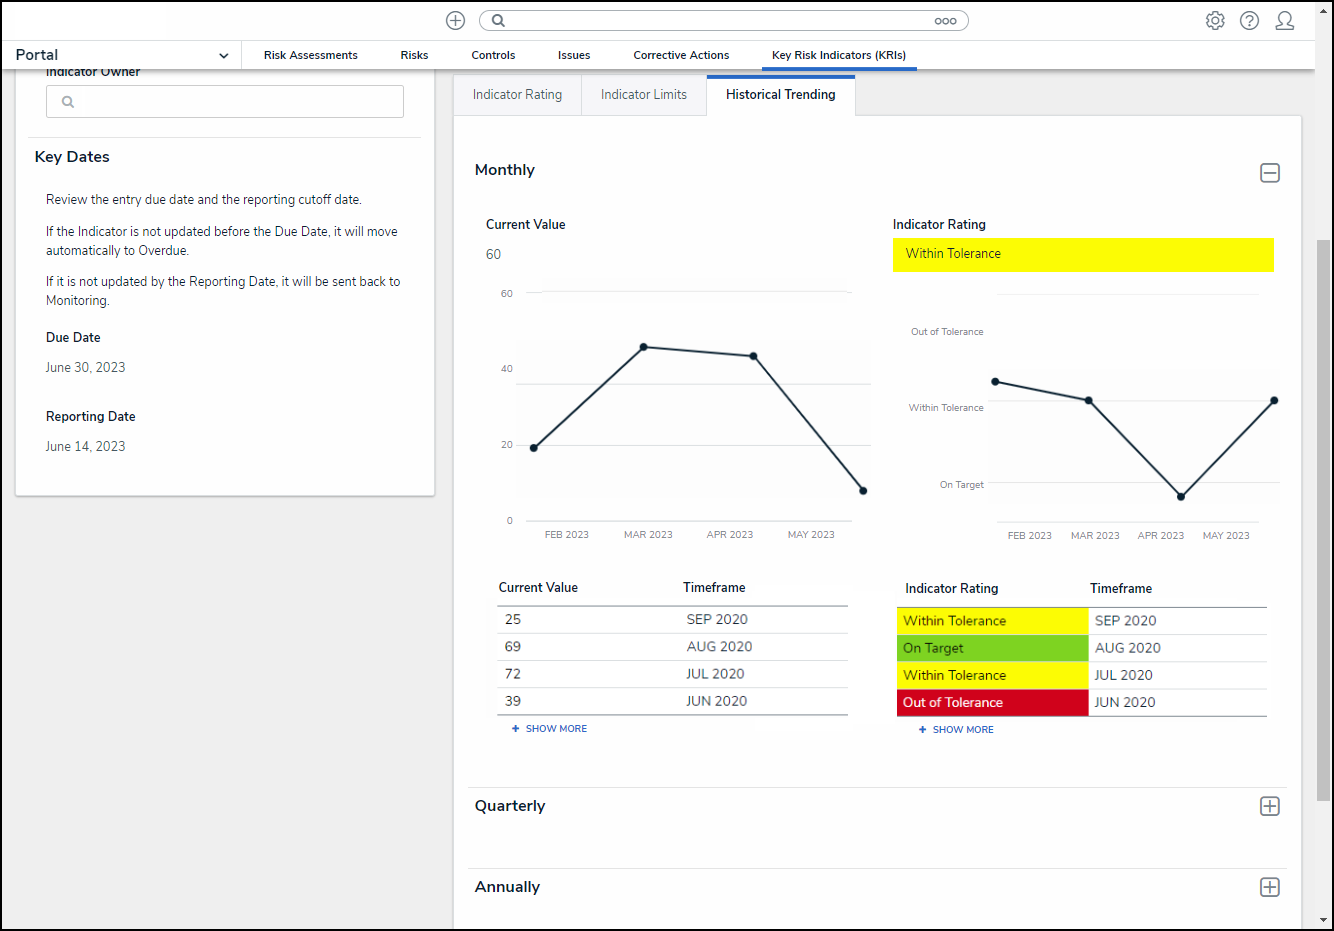Switch to the Indicator Rating tab

pos(517,95)
